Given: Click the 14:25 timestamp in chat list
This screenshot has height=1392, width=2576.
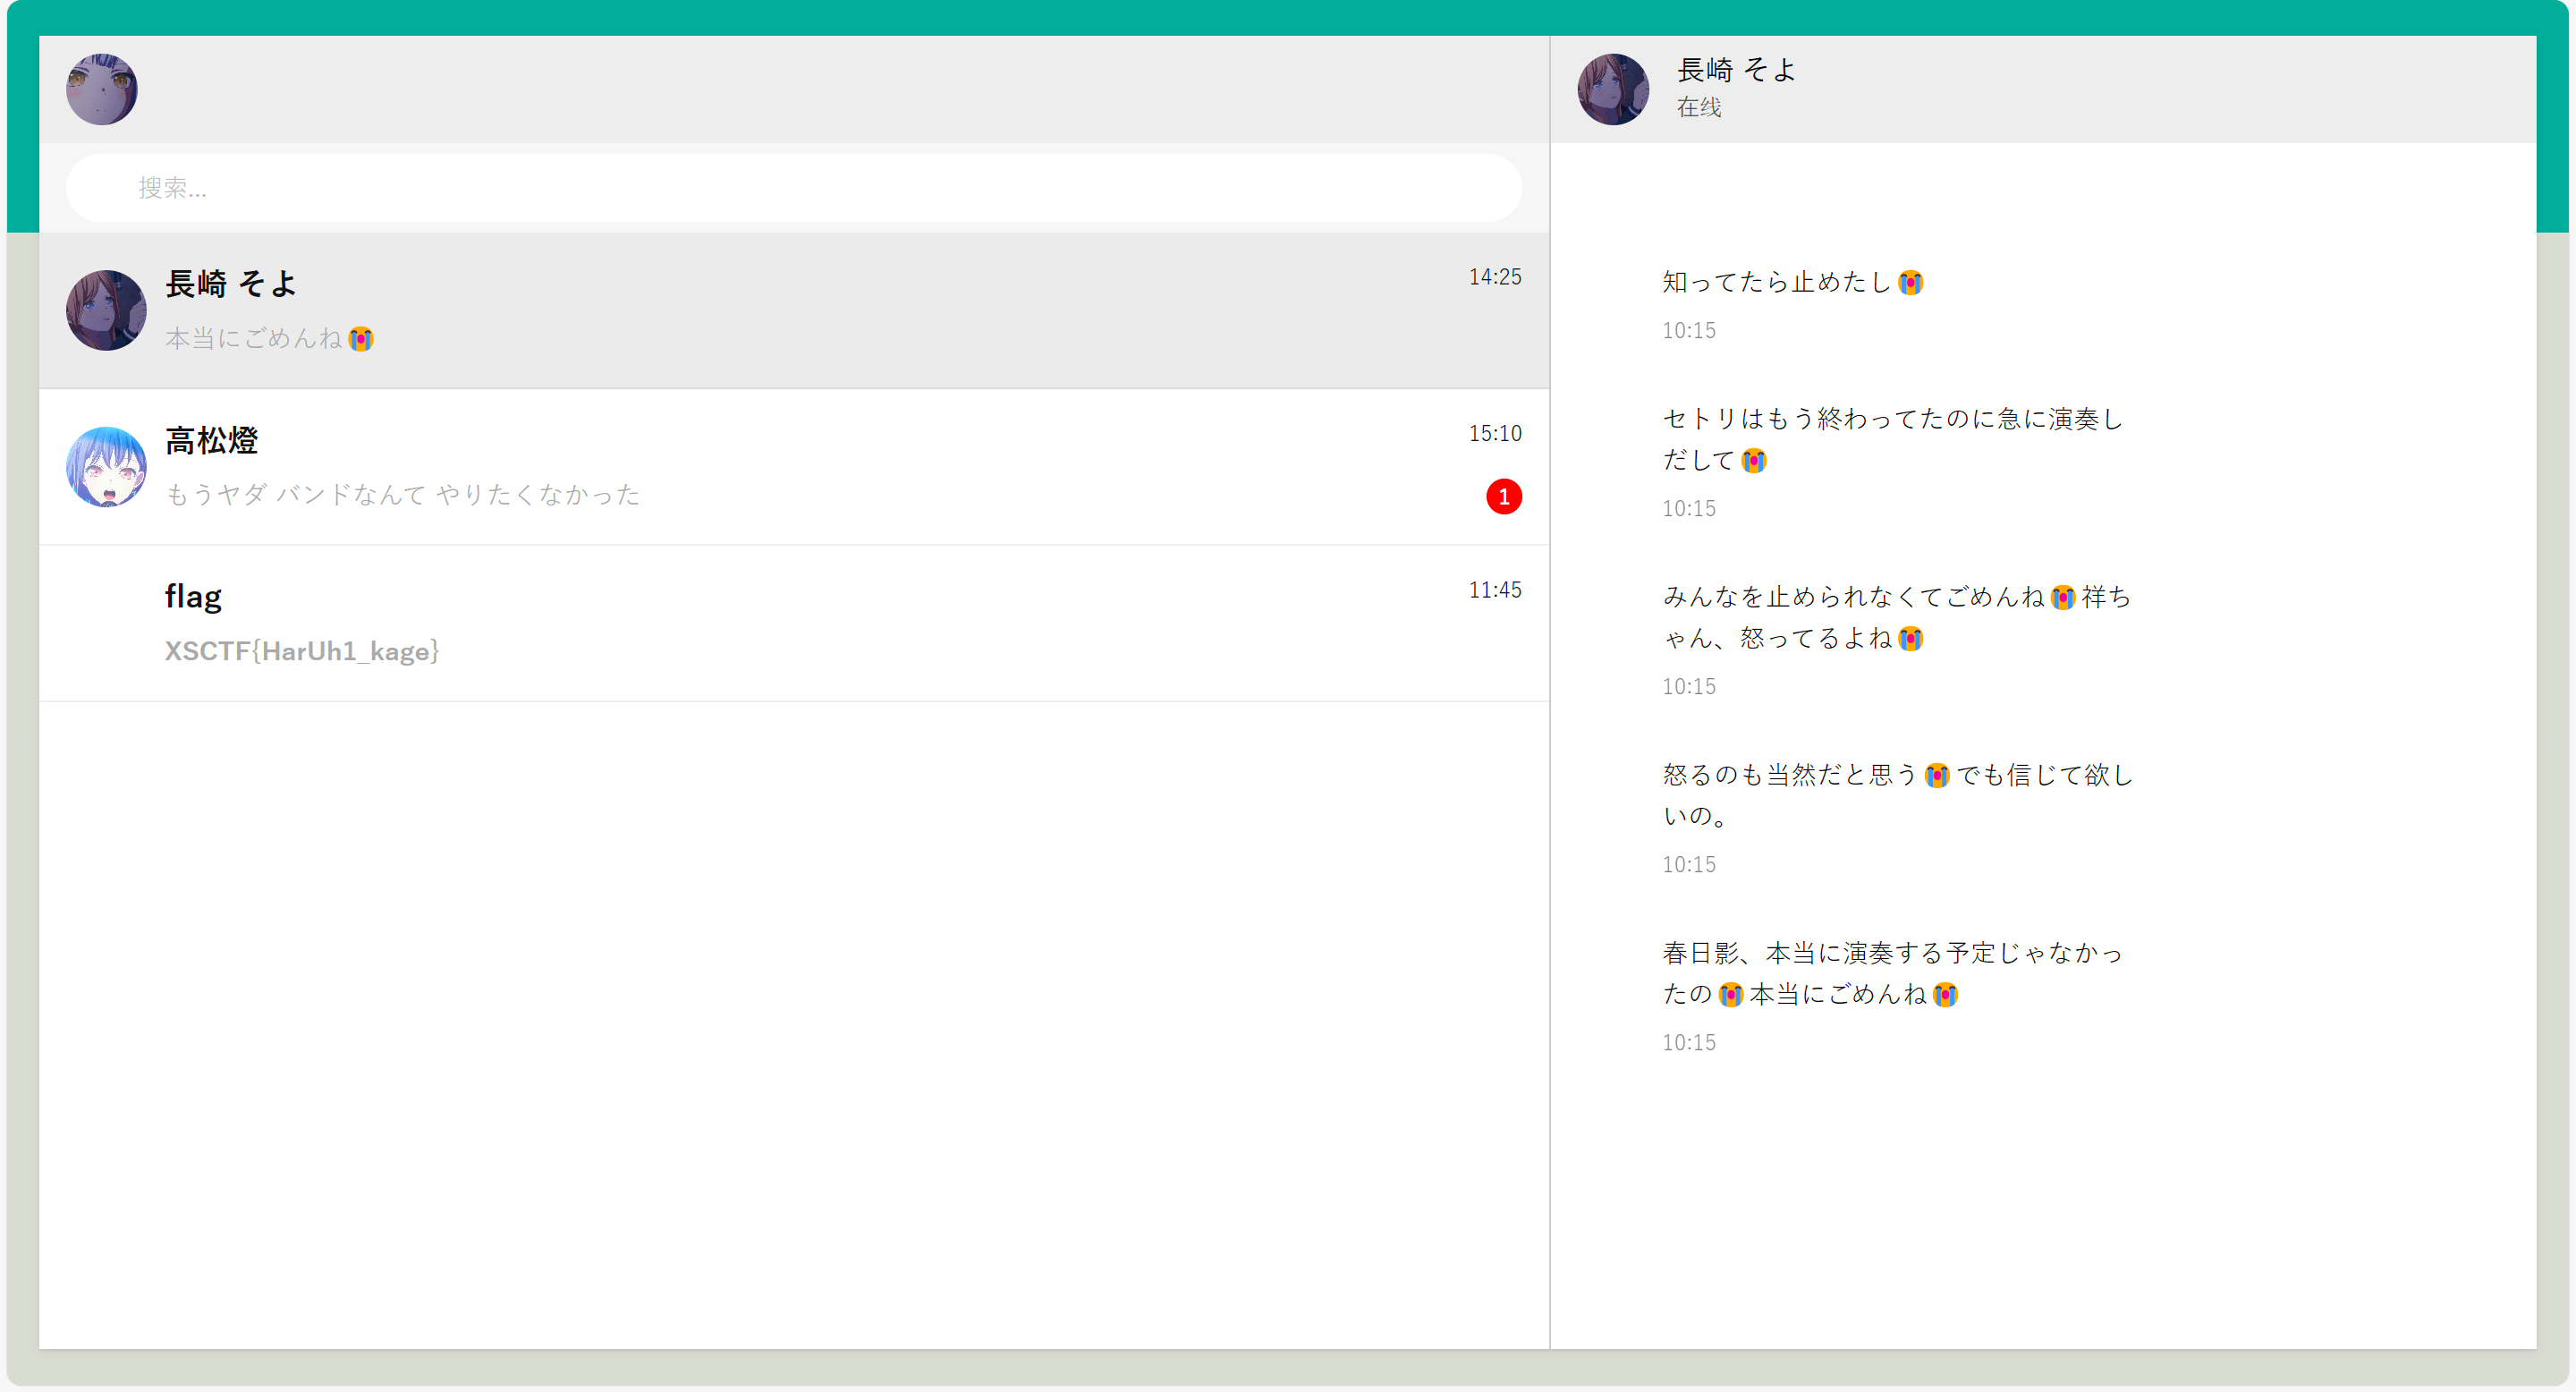Looking at the screenshot, I should tap(1494, 277).
